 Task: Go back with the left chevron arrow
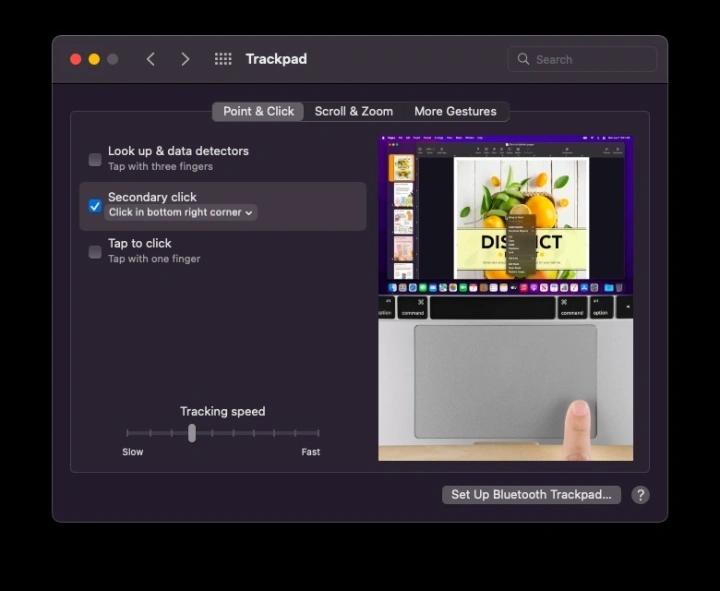tap(151, 59)
